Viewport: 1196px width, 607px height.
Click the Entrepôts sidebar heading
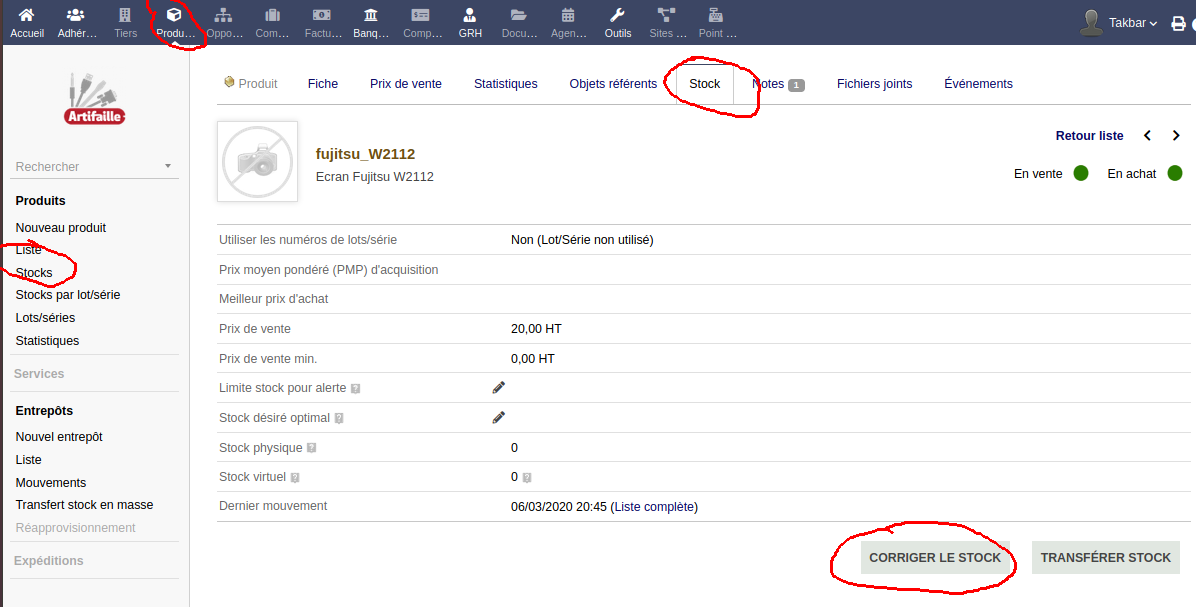pyautogui.click(x=44, y=410)
